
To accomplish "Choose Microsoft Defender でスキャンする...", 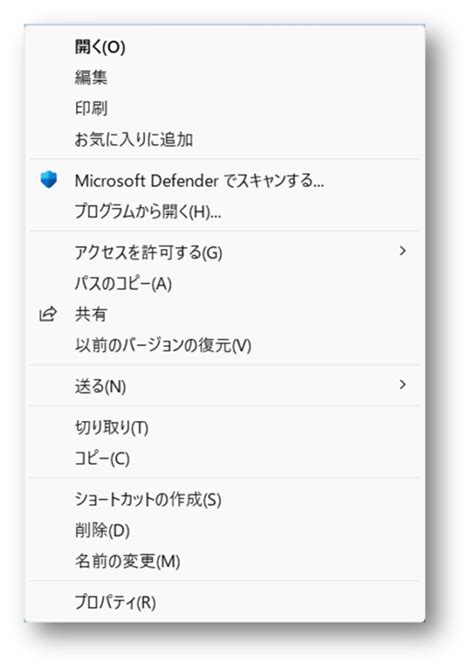I will pyautogui.click(x=225, y=180).
